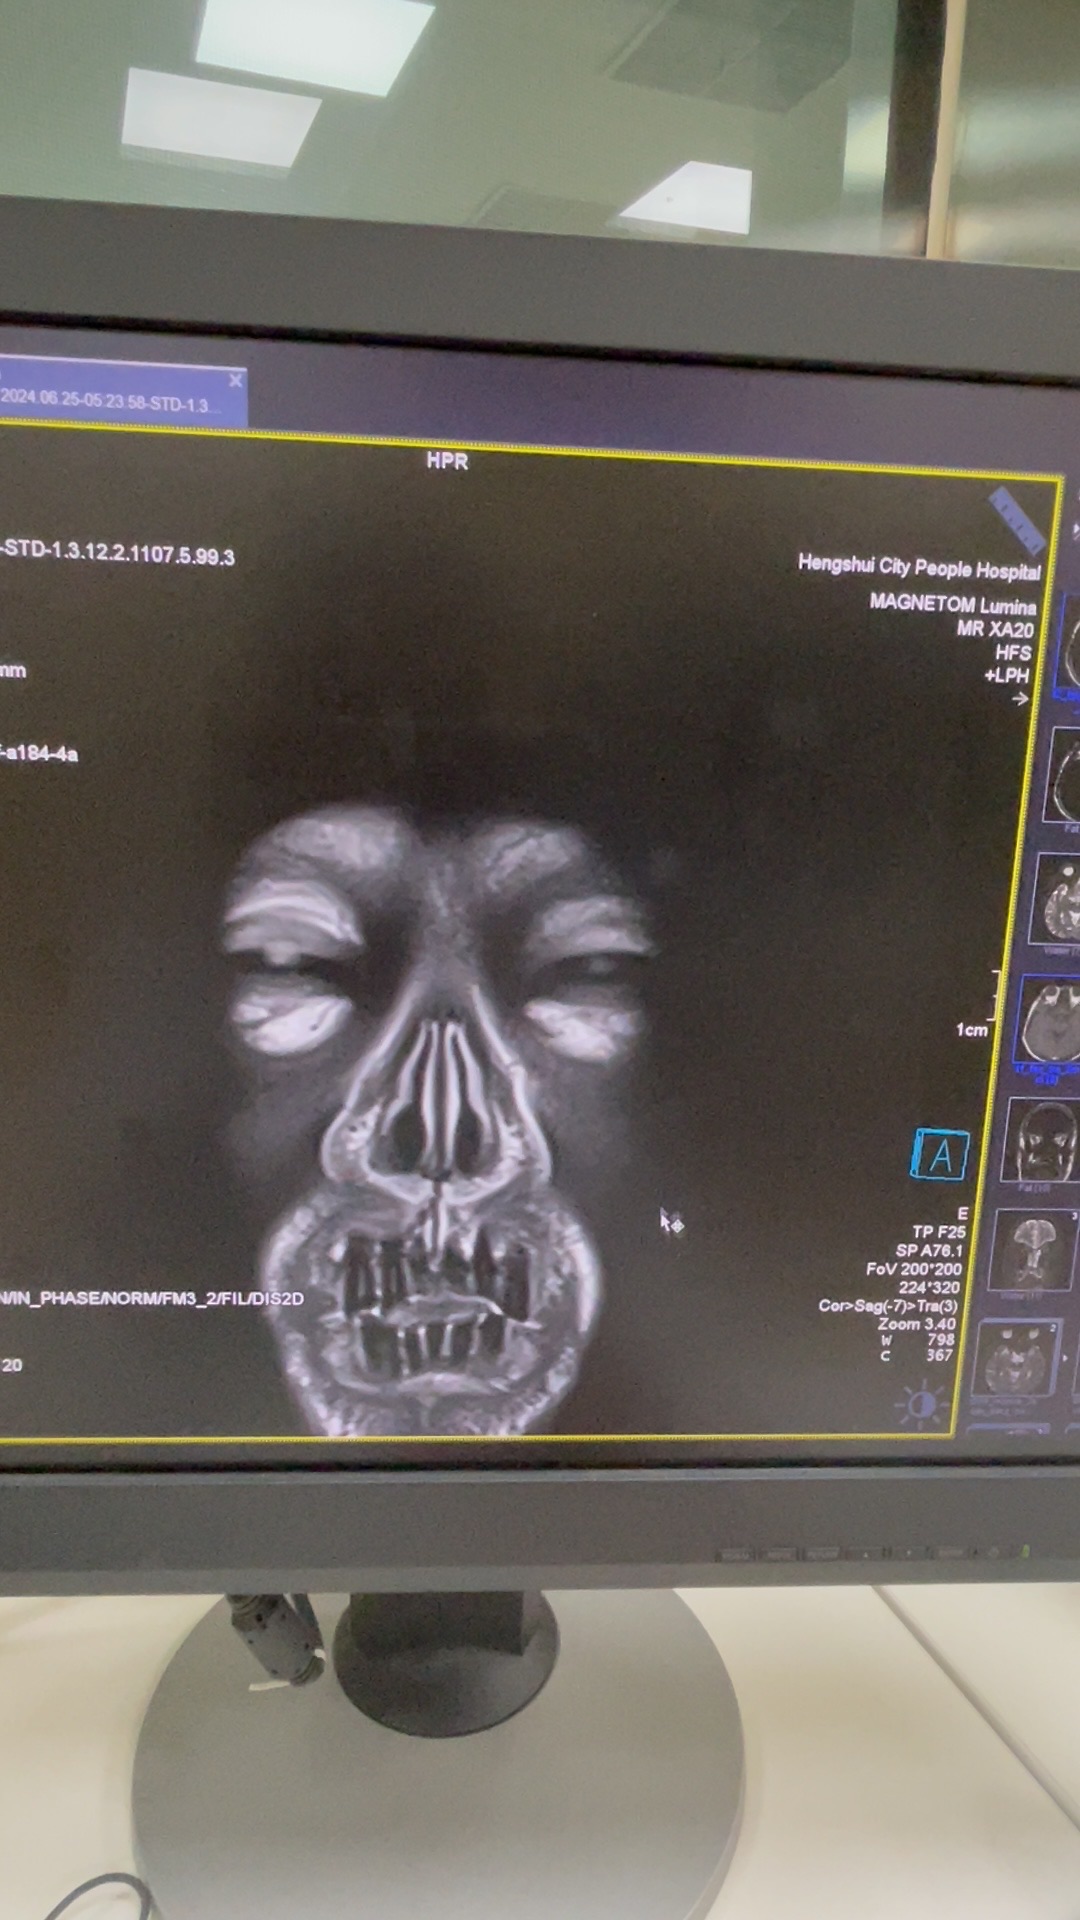
Task: Click the MAGNETOM Lumina label
Action: (x=952, y=604)
